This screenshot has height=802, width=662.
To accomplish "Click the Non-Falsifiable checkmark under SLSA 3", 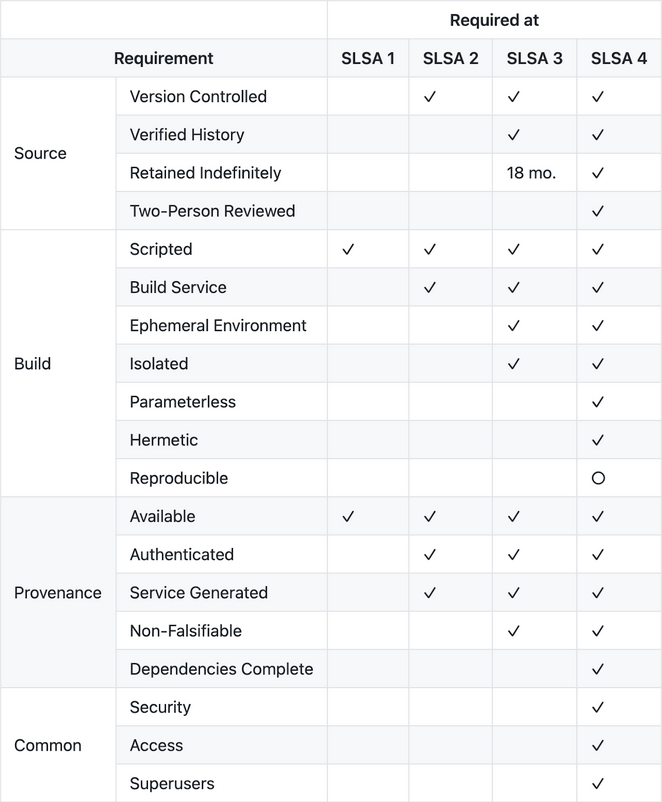I will pos(514,631).
